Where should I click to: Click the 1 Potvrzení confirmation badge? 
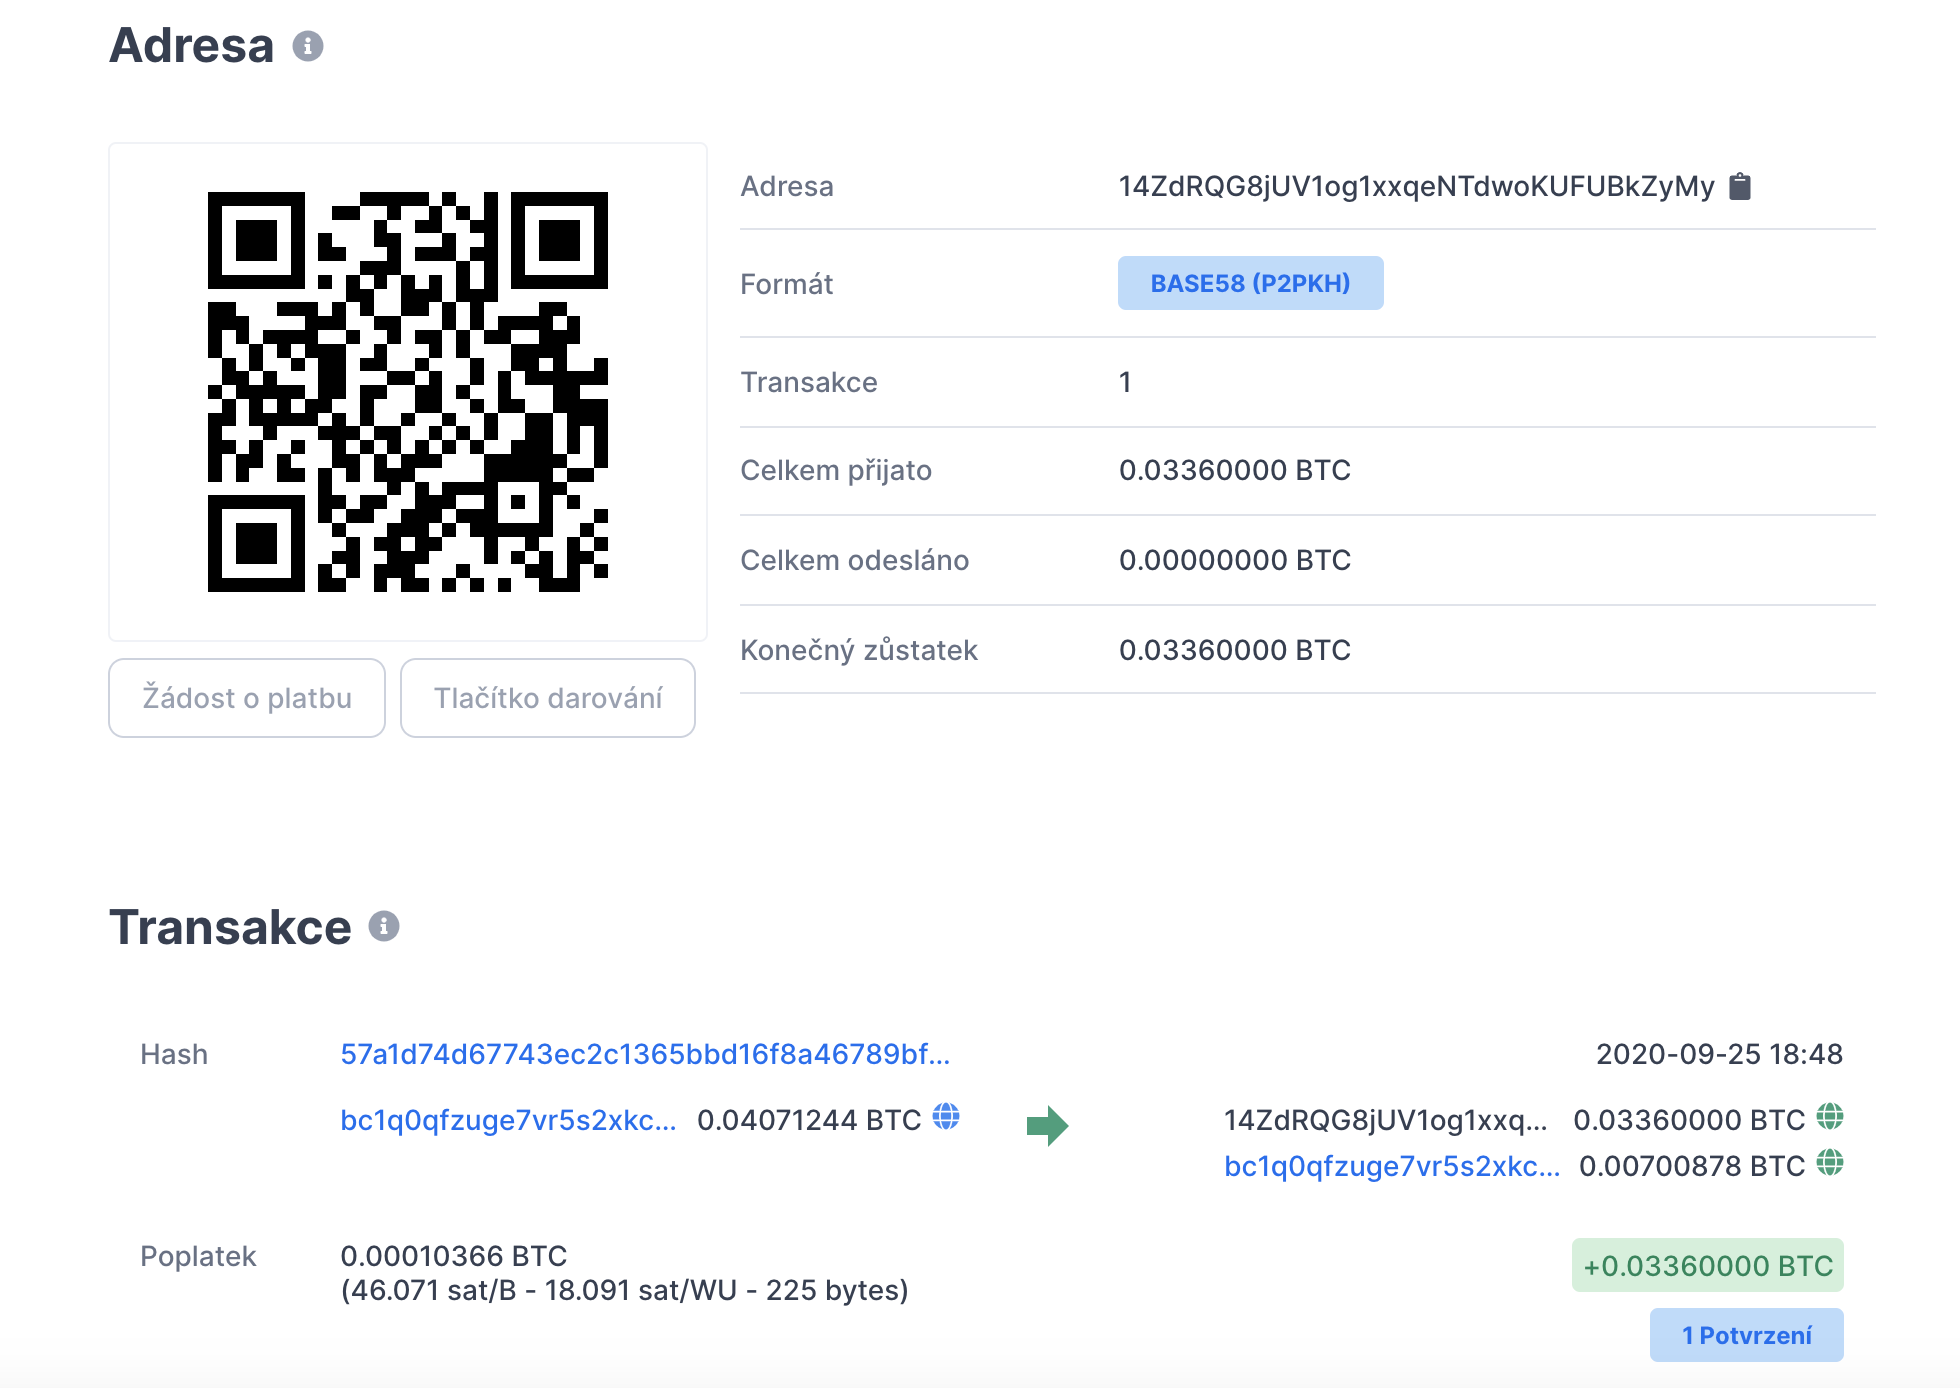point(1746,1335)
